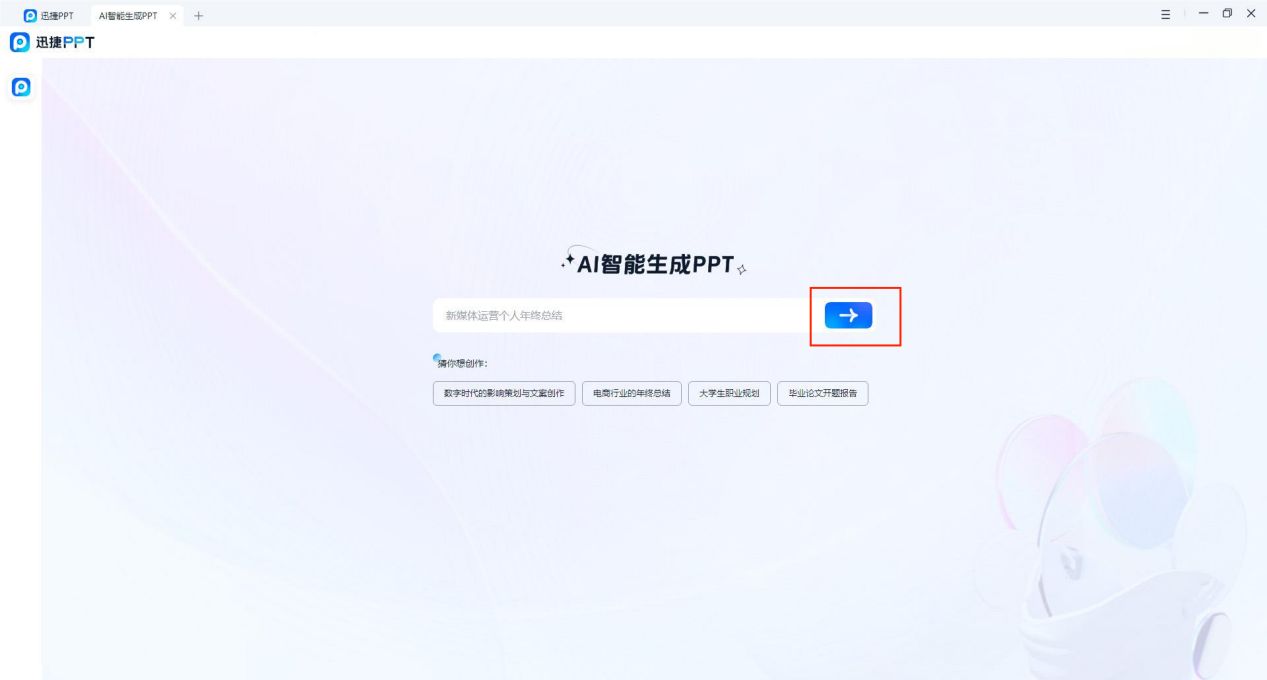Viewport: 1267px width, 680px height.
Task: Click the 迅捷PPT brand logo header
Action: point(52,42)
